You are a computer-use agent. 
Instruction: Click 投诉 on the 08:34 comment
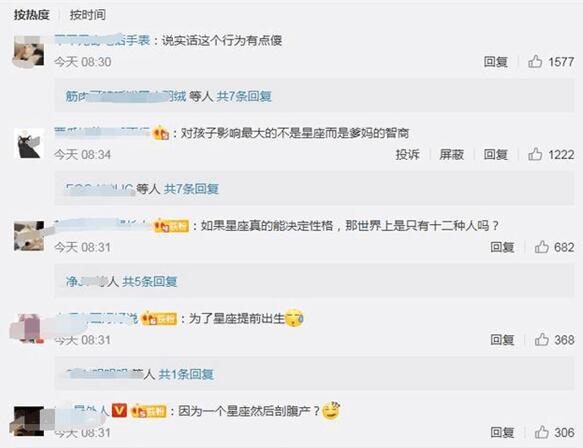click(x=408, y=154)
